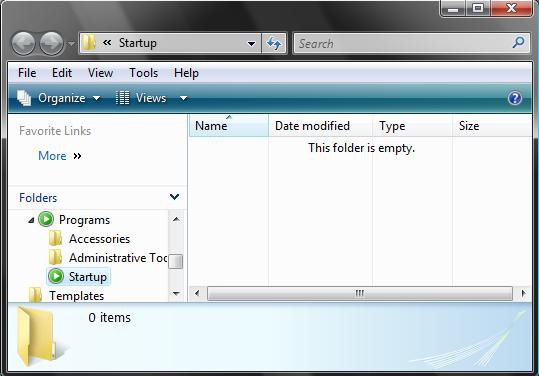539x376 pixels.
Task: Open the View menu
Action: pos(100,73)
